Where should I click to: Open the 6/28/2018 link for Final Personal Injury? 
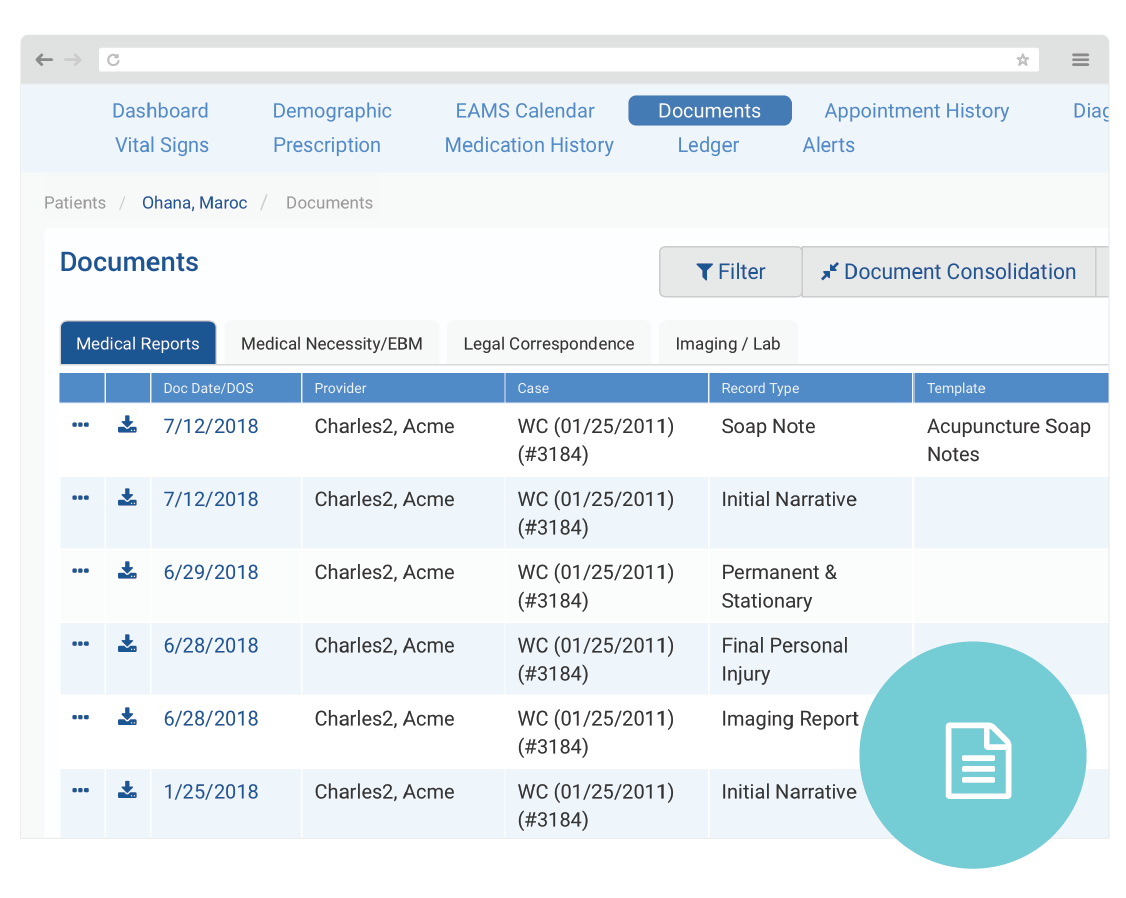[211, 645]
